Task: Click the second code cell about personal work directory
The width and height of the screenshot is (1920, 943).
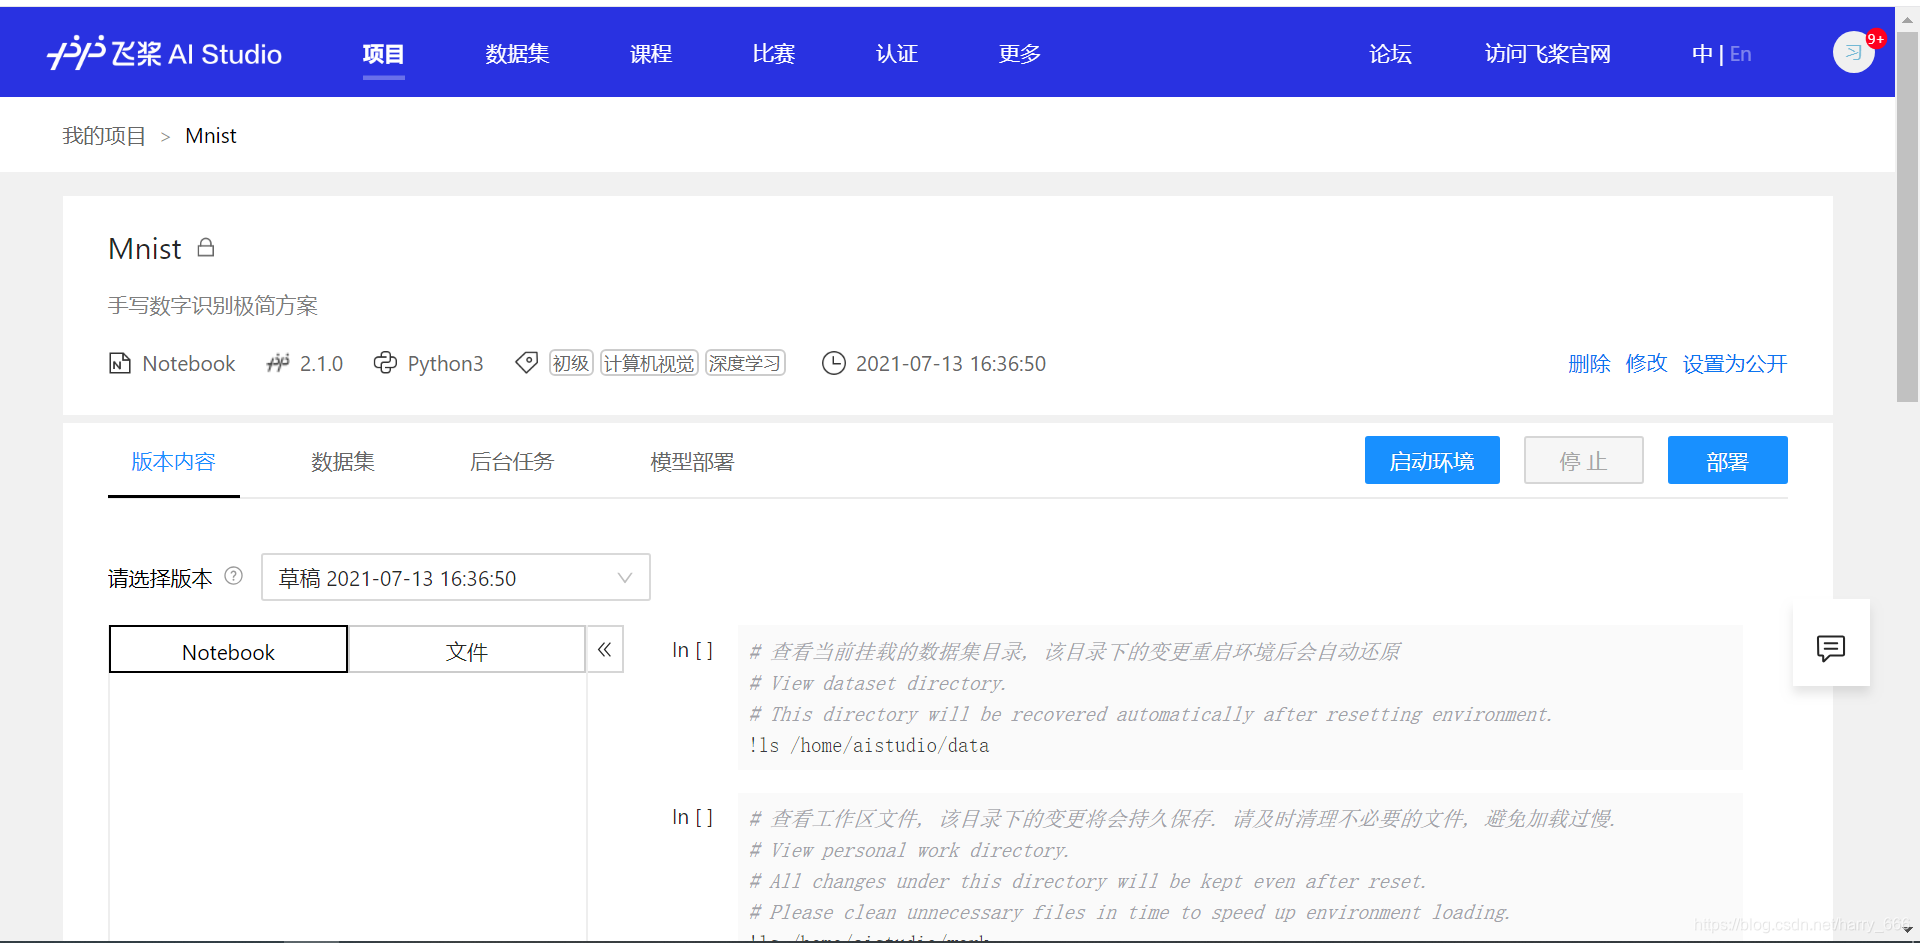Action: coord(1240,867)
